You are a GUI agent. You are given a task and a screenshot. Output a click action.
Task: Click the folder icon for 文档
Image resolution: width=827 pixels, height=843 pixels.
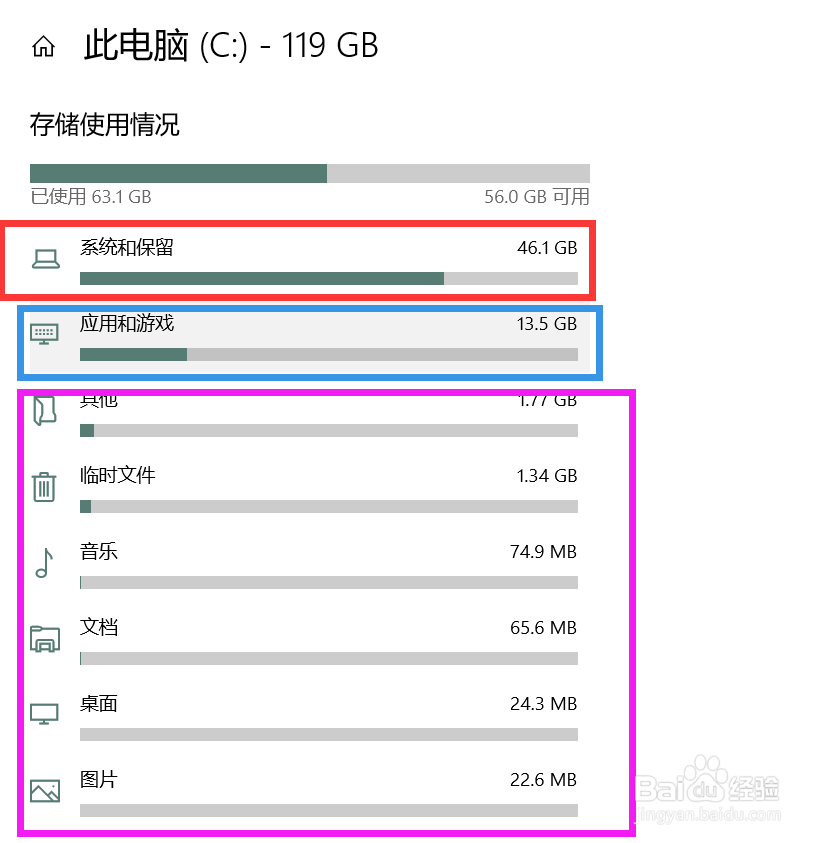[x=45, y=639]
